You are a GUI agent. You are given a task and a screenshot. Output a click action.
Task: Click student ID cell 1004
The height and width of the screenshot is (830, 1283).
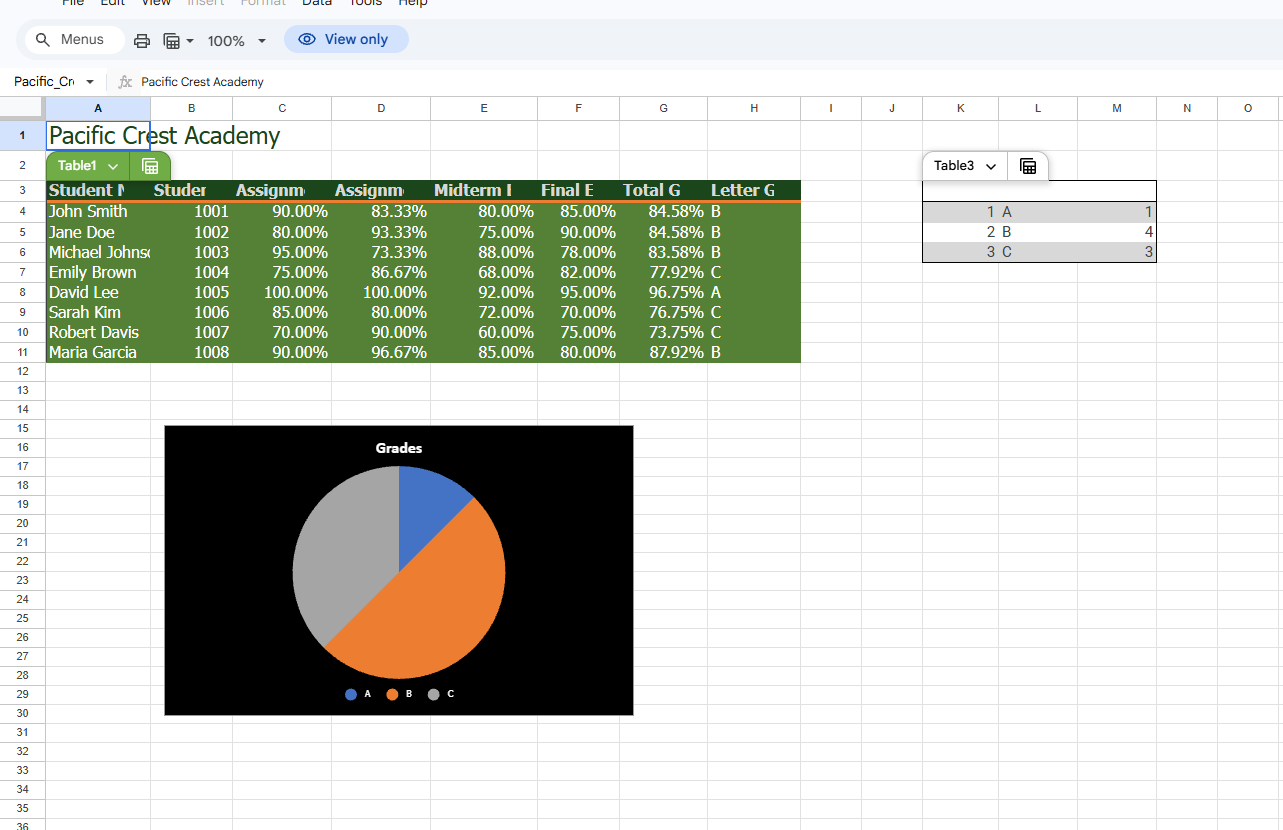tap(191, 272)
